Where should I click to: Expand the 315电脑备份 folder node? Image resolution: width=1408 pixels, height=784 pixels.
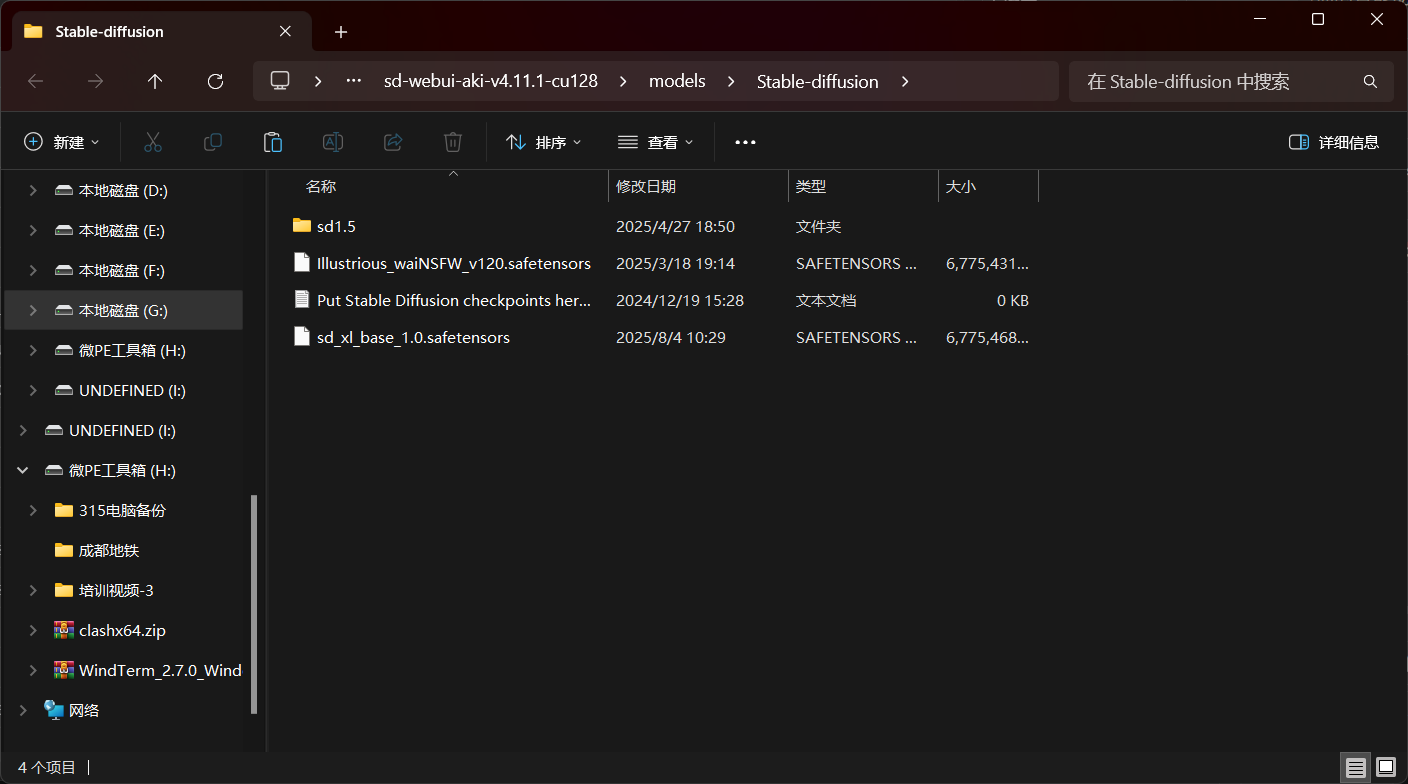coord(33,510)
